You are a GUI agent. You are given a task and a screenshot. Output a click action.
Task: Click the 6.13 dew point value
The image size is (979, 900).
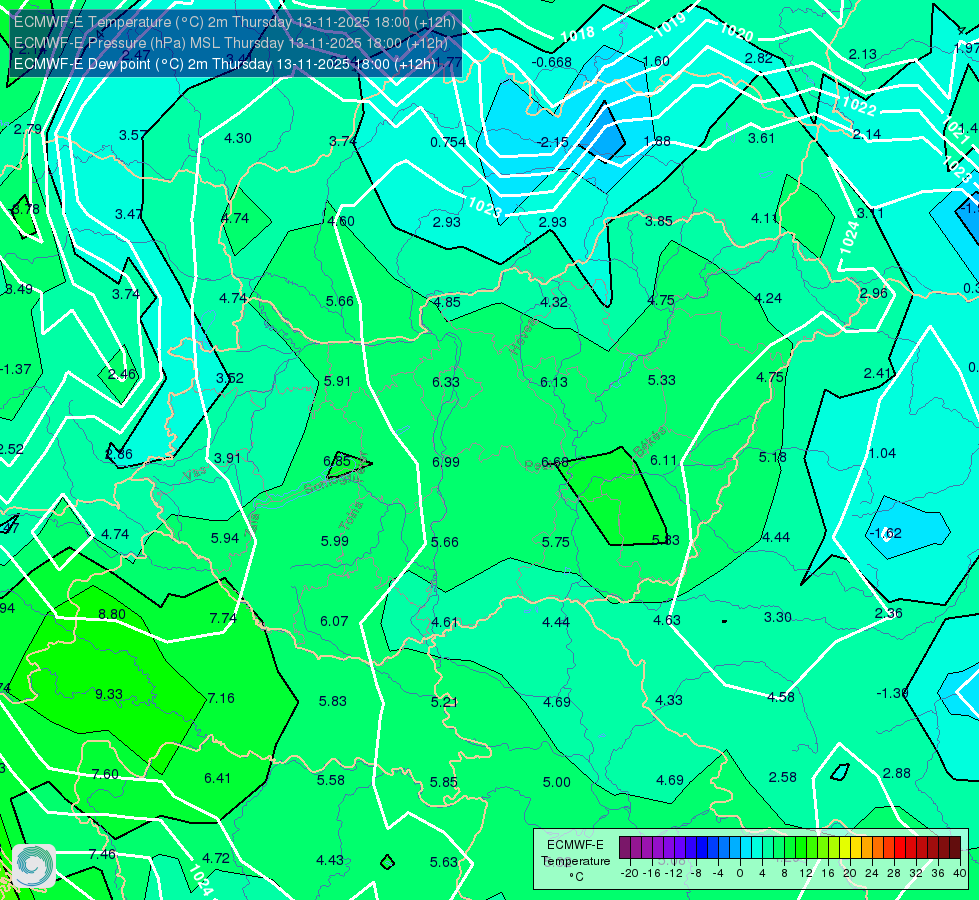click(x=554, y=382)
